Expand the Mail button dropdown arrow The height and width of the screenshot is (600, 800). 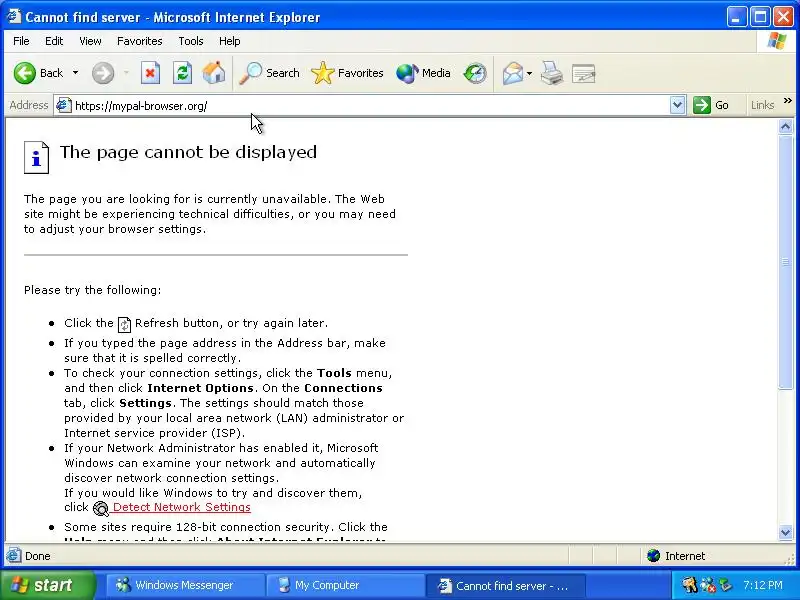click(x=529, y=73)
